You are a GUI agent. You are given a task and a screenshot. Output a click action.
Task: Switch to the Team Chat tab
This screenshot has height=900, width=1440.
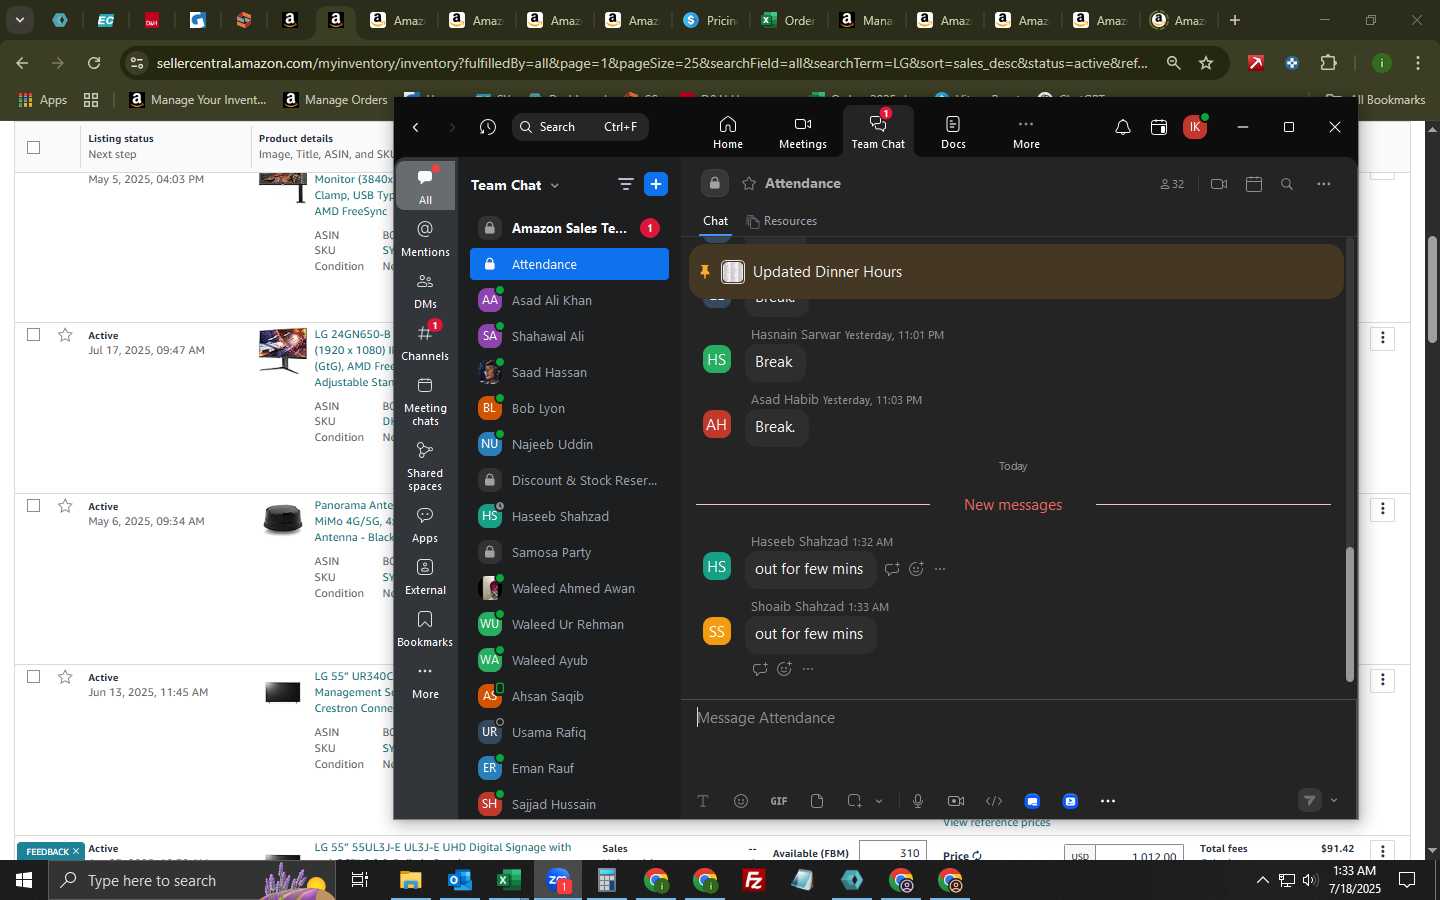tap(878, 132)
